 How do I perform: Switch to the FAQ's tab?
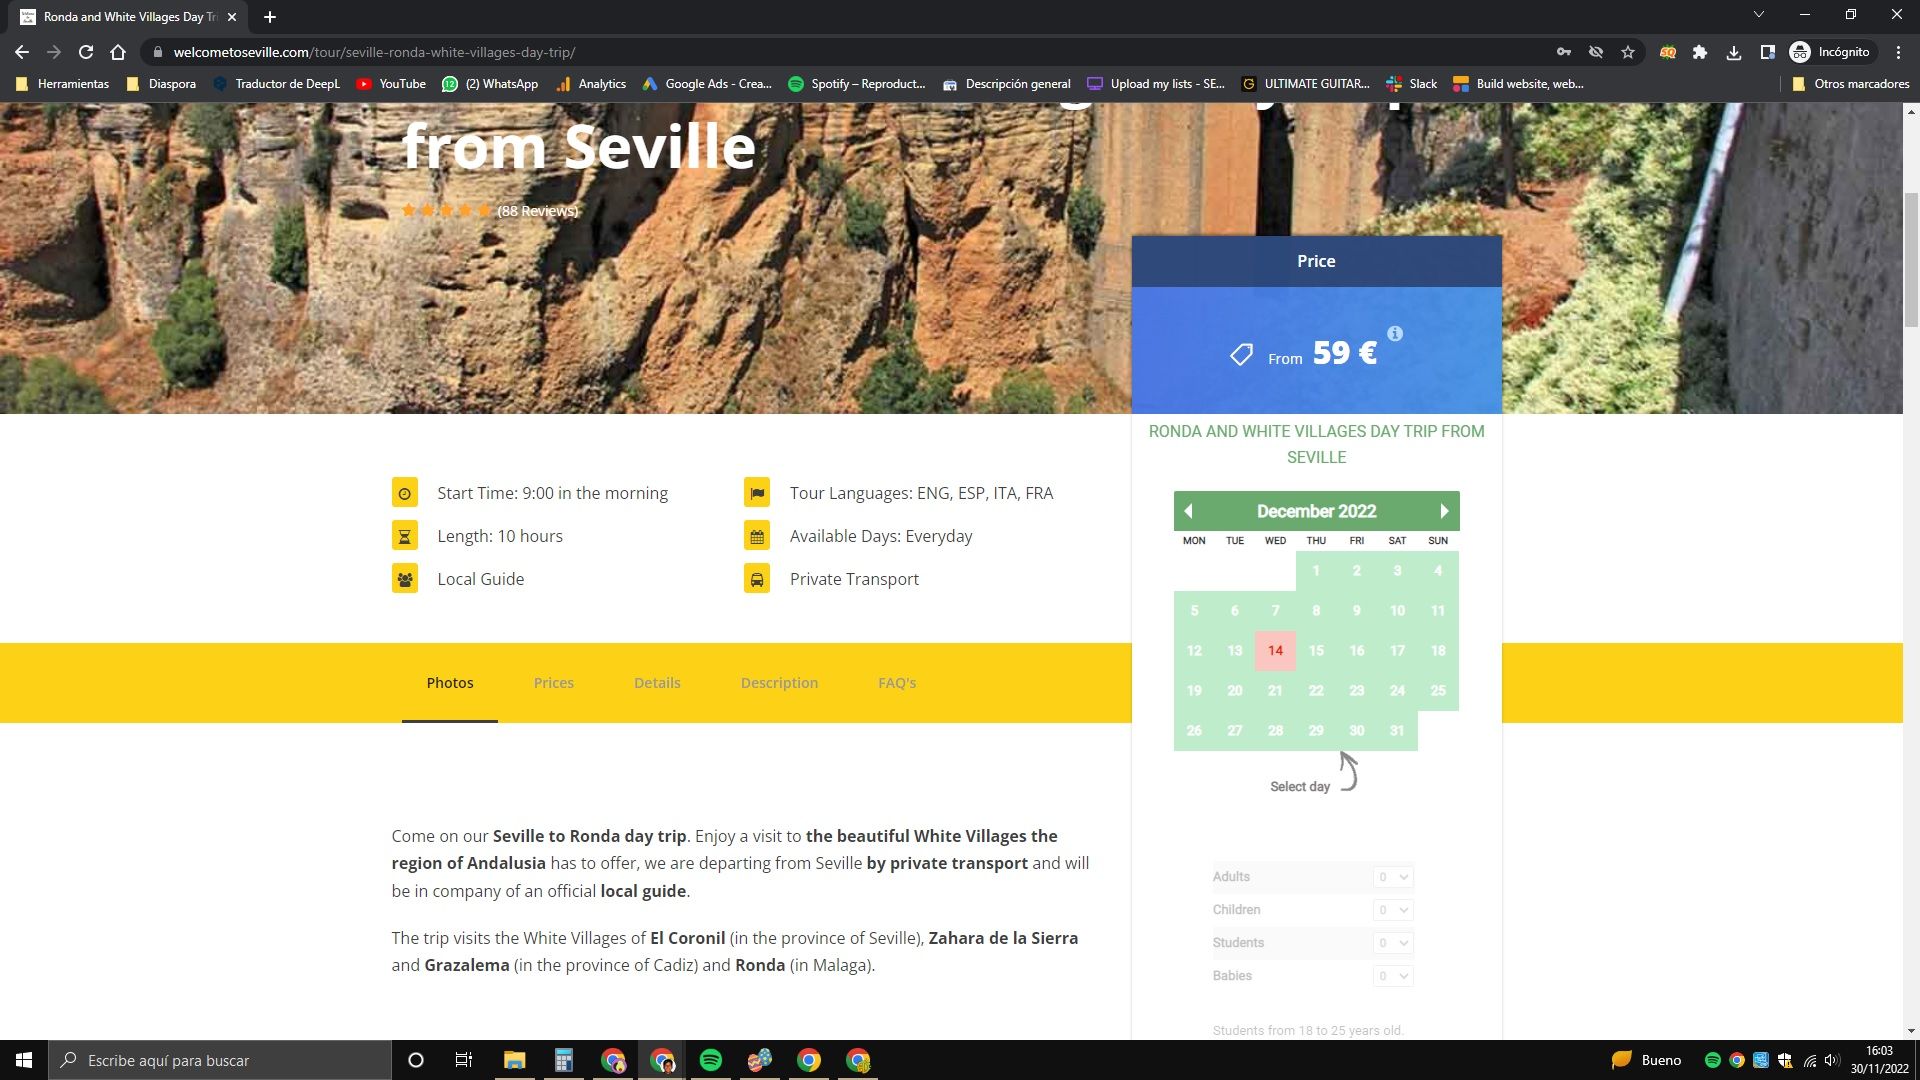(897, 683)
